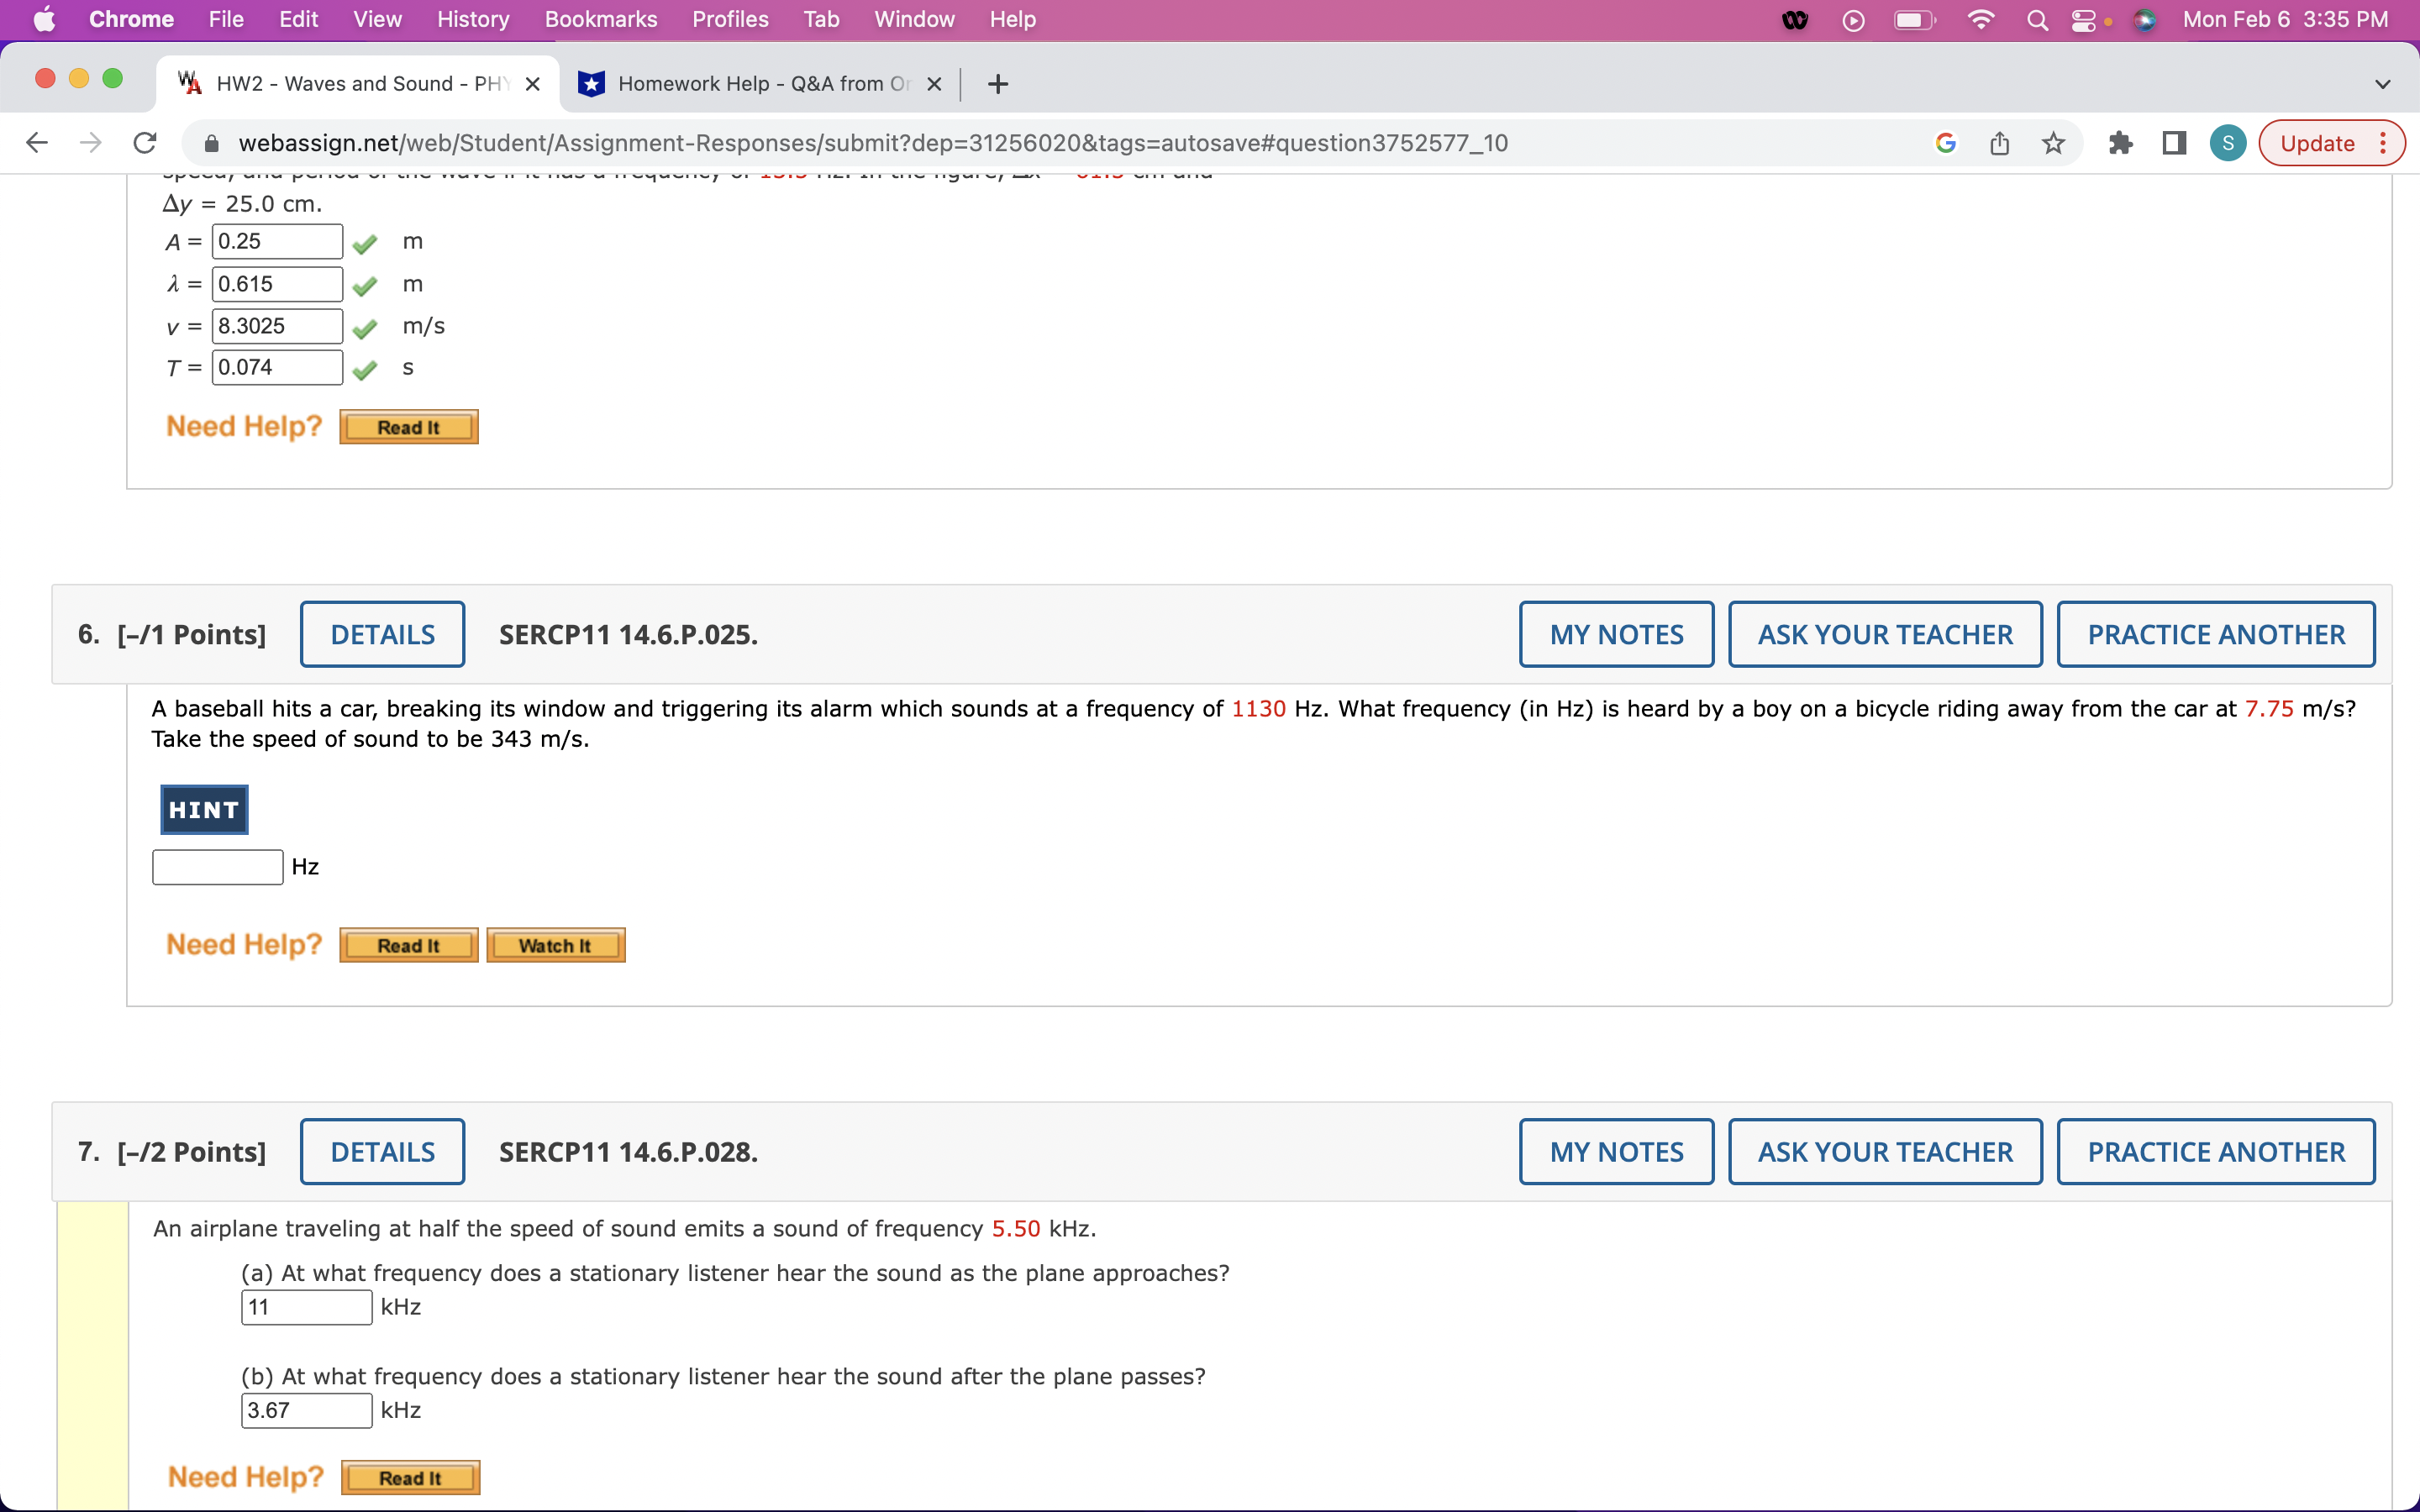Viewport: 2420px width, 1512px height.
Task: Click the back navigation arrow
Action: (x=36, y=142)
